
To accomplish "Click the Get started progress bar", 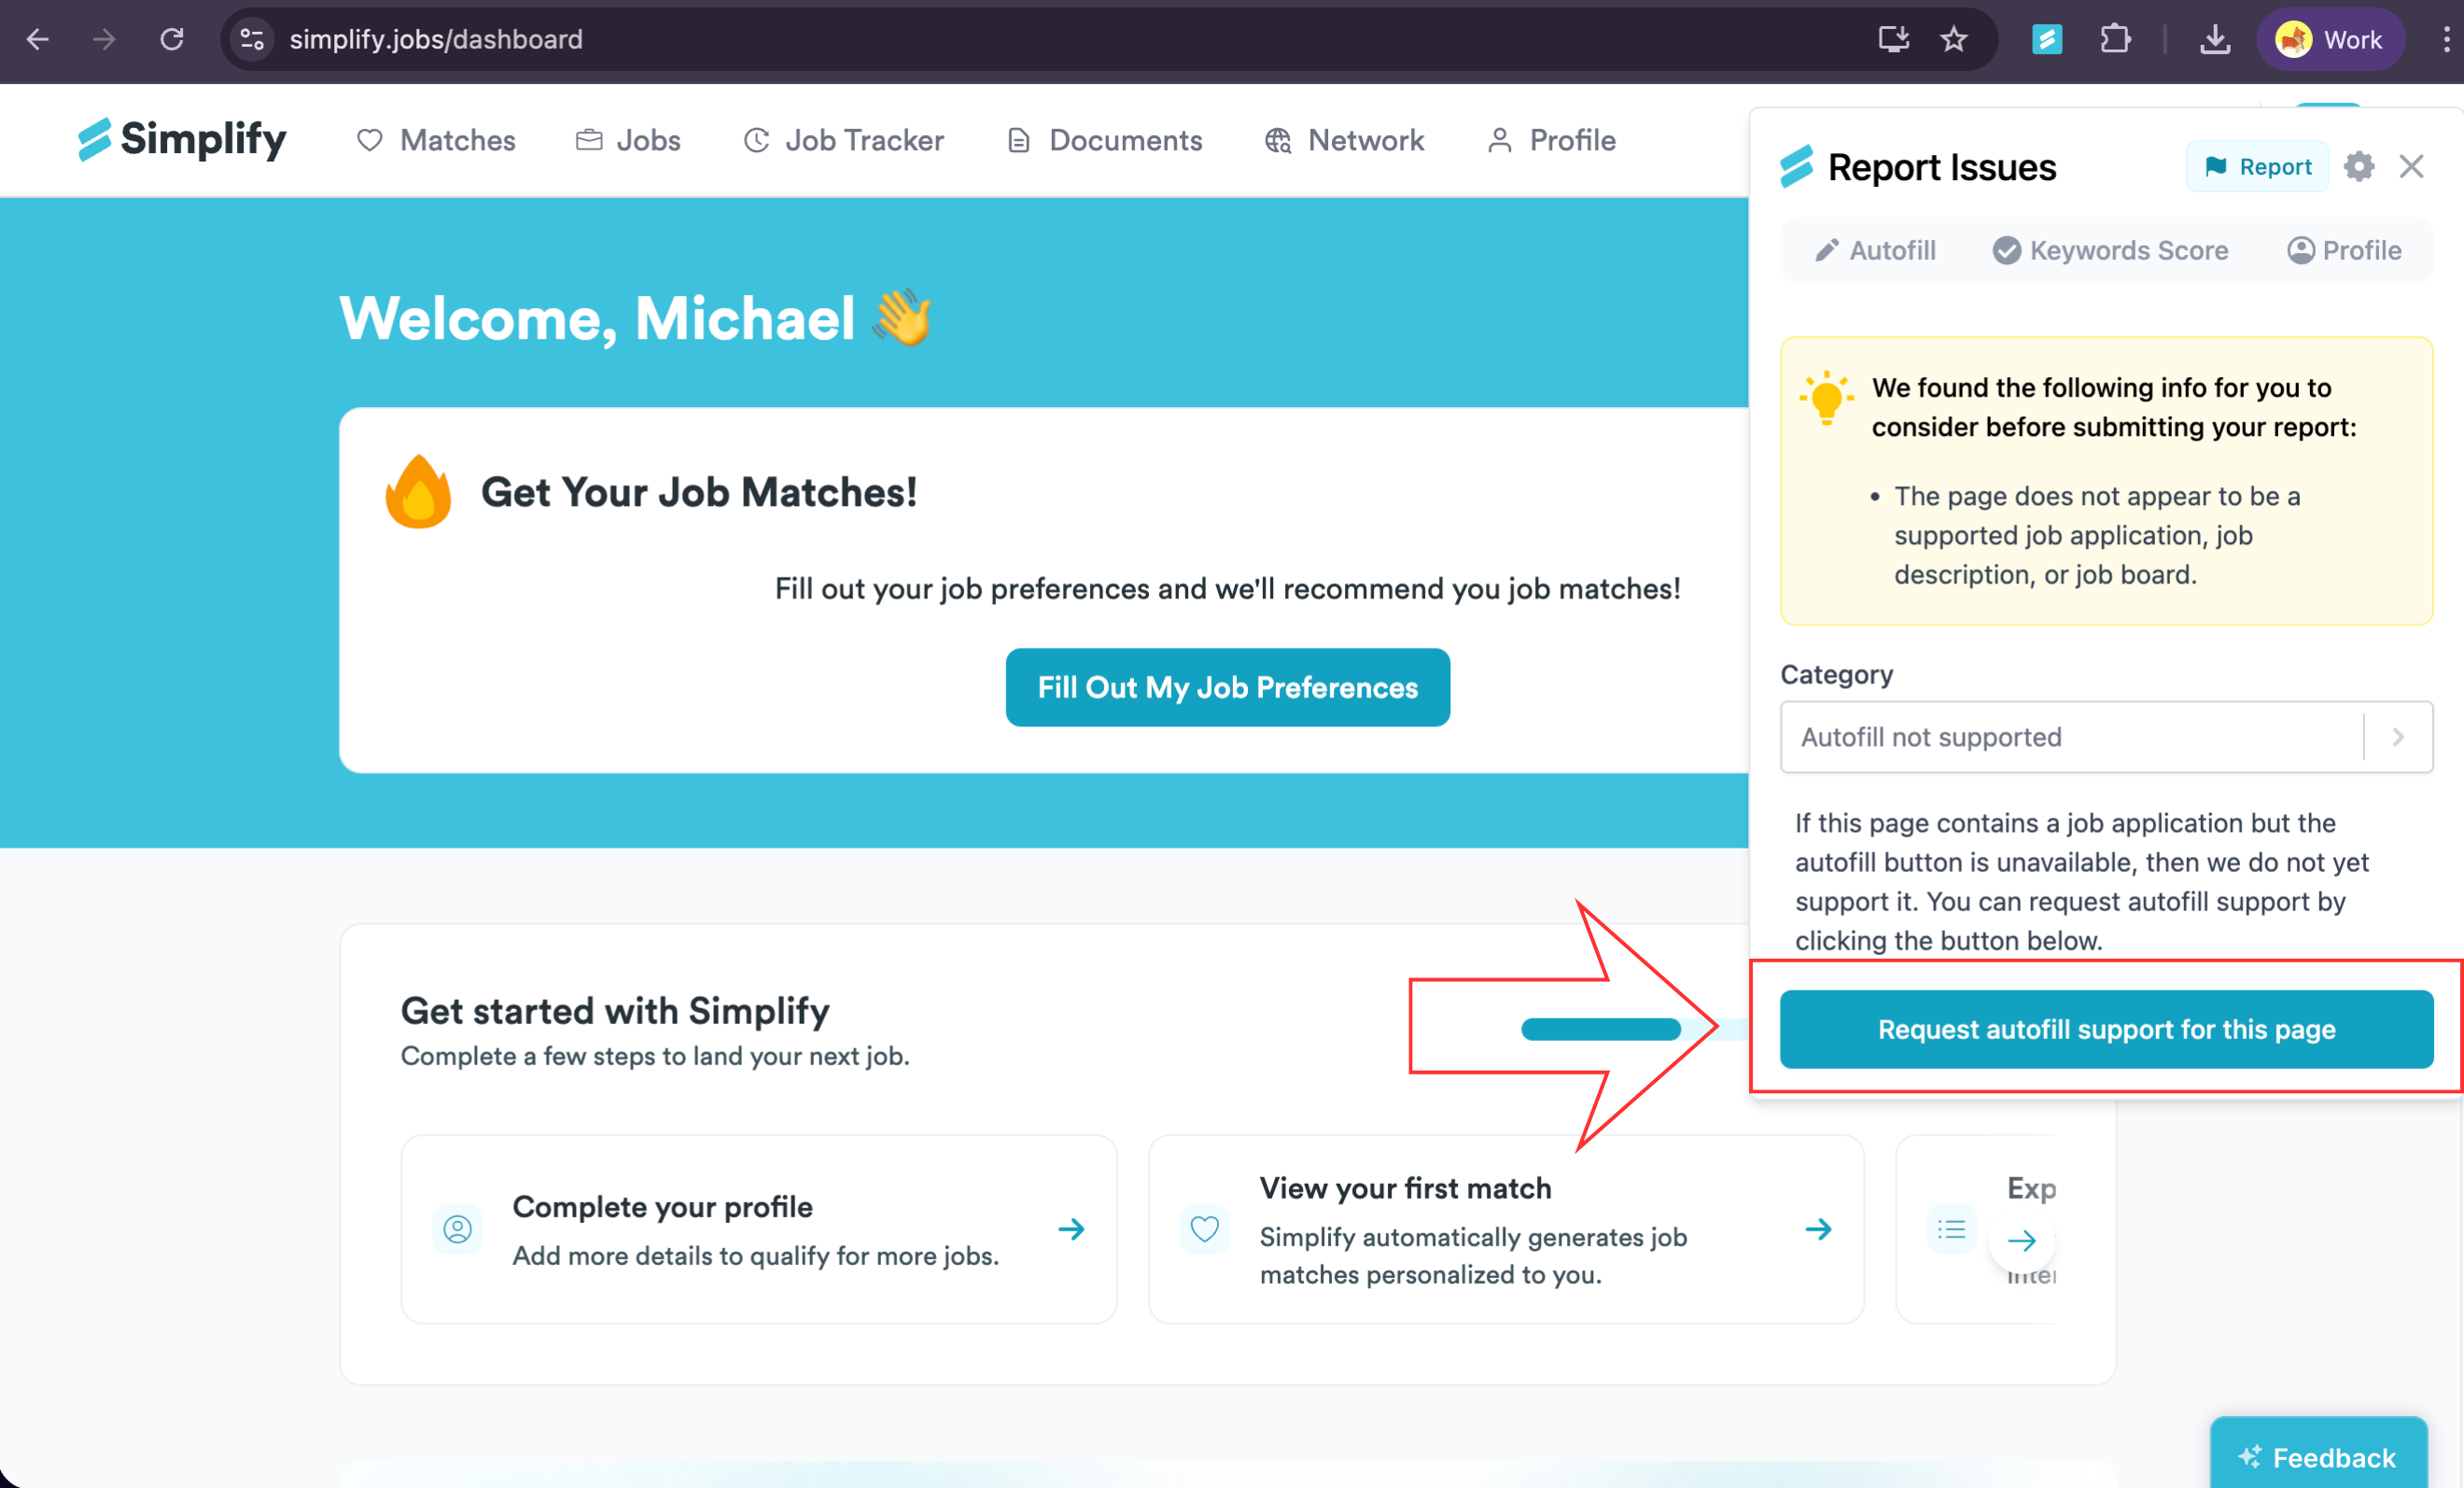I will (1634, 1029).
